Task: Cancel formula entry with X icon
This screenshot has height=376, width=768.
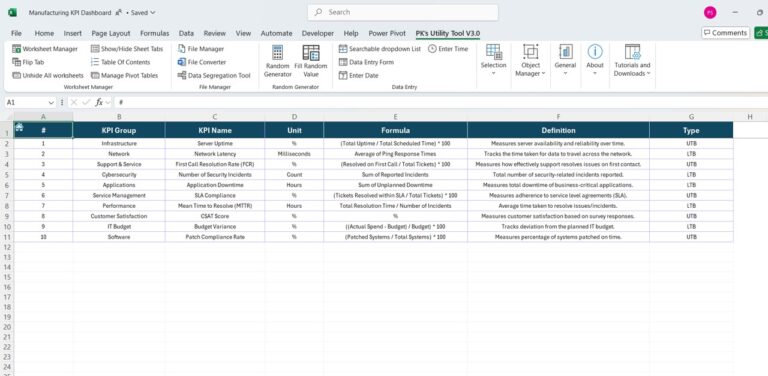Action: pyautogui.click(x=74, y=102)
